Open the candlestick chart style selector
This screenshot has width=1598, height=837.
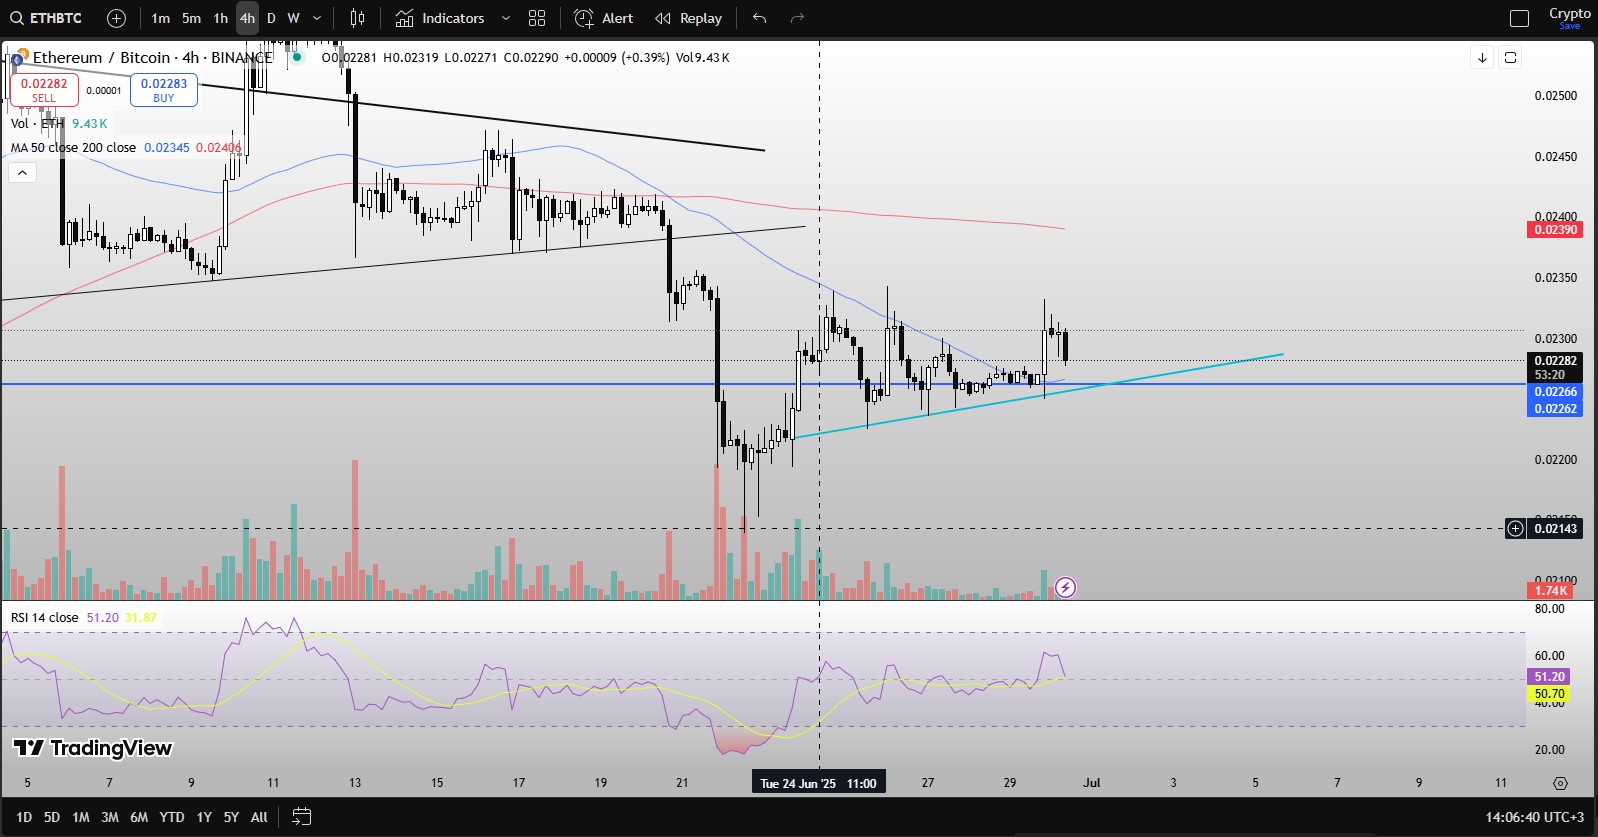357,18
